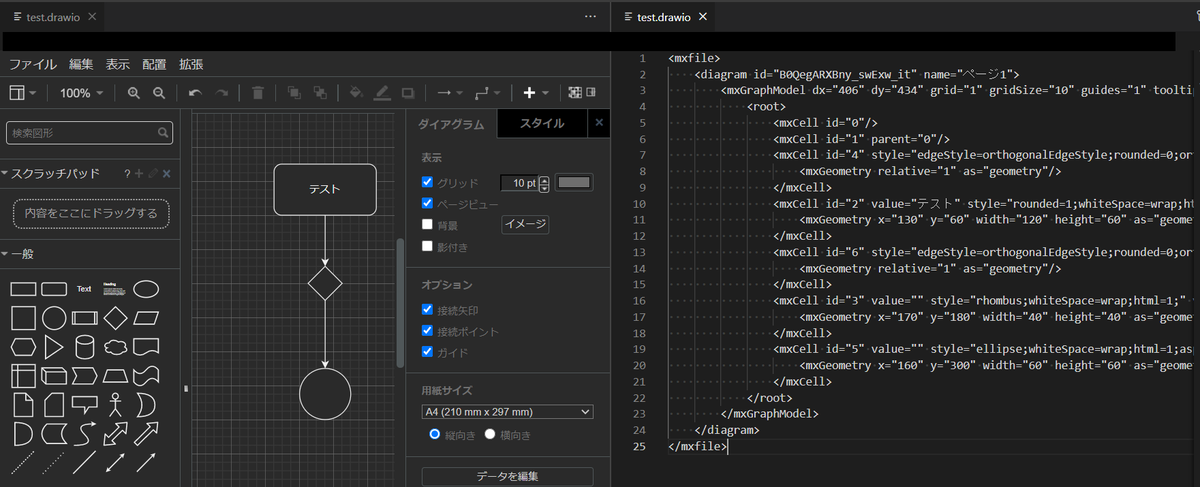Click the send to back icon
The image size is (1200, 487).
tap(319, 93)
